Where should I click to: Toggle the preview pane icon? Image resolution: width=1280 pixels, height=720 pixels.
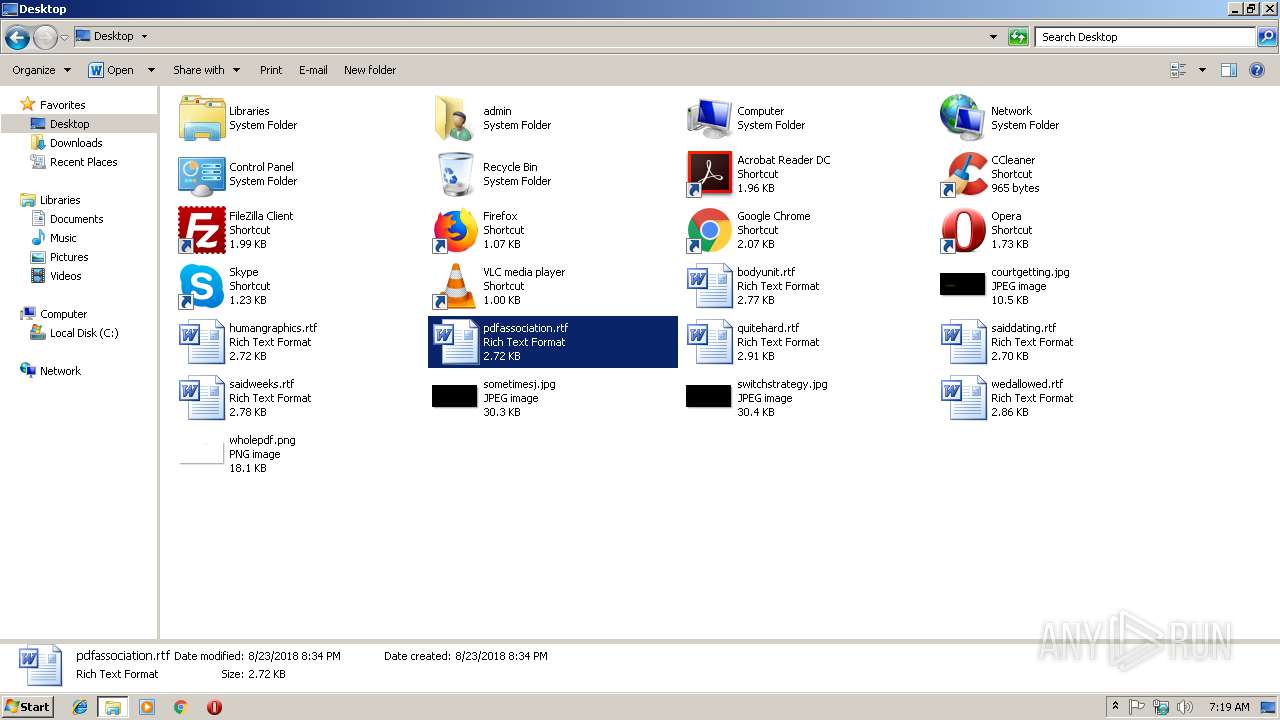pyautogui.click(x=1229, y=70)
